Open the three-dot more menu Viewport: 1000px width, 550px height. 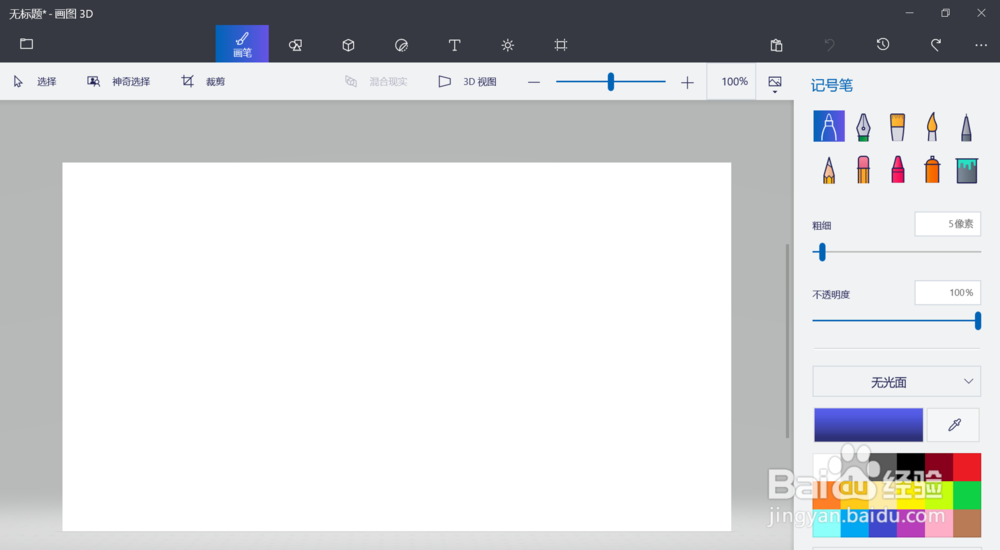coord(981,45)
